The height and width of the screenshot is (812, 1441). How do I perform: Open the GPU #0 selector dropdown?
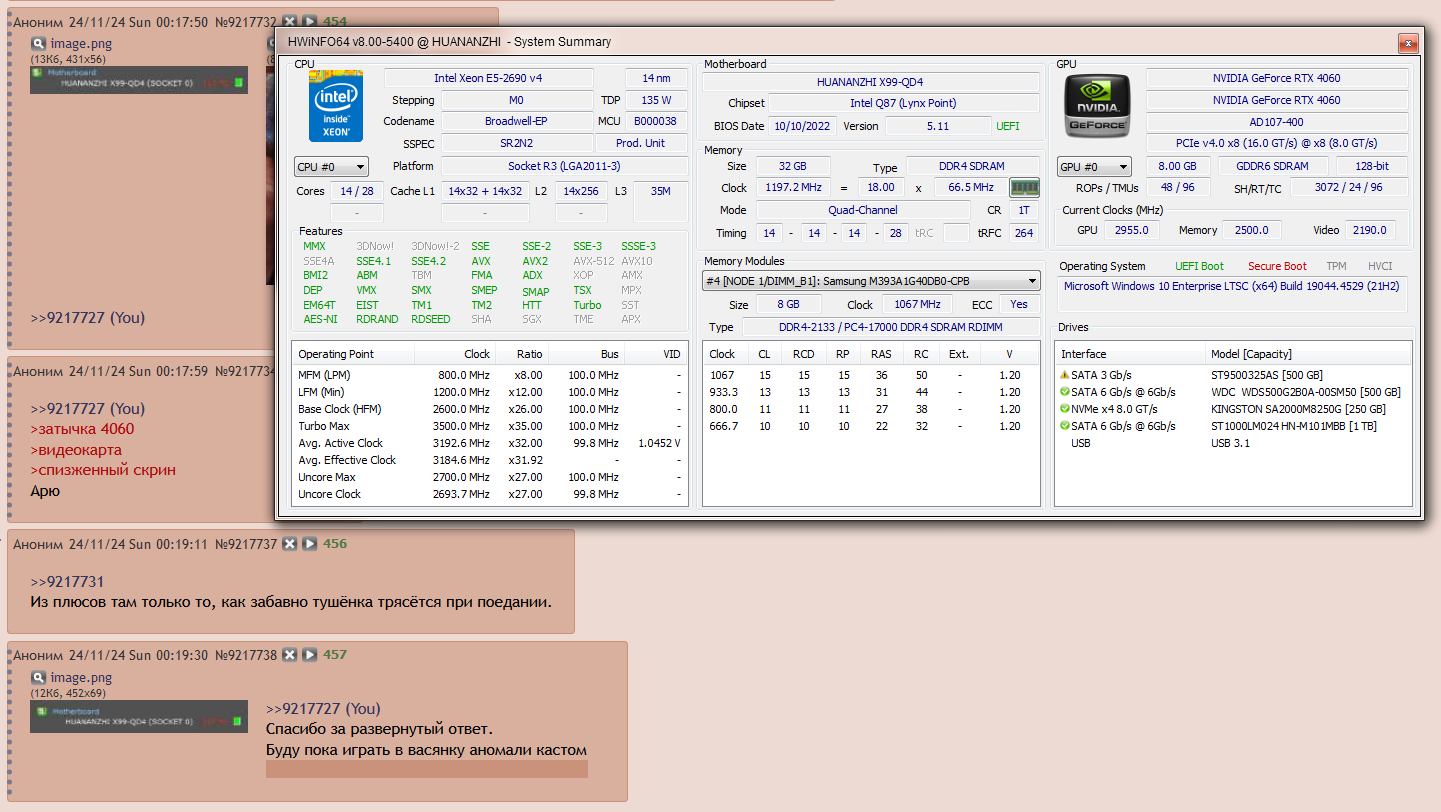(x=1094, y=167)
